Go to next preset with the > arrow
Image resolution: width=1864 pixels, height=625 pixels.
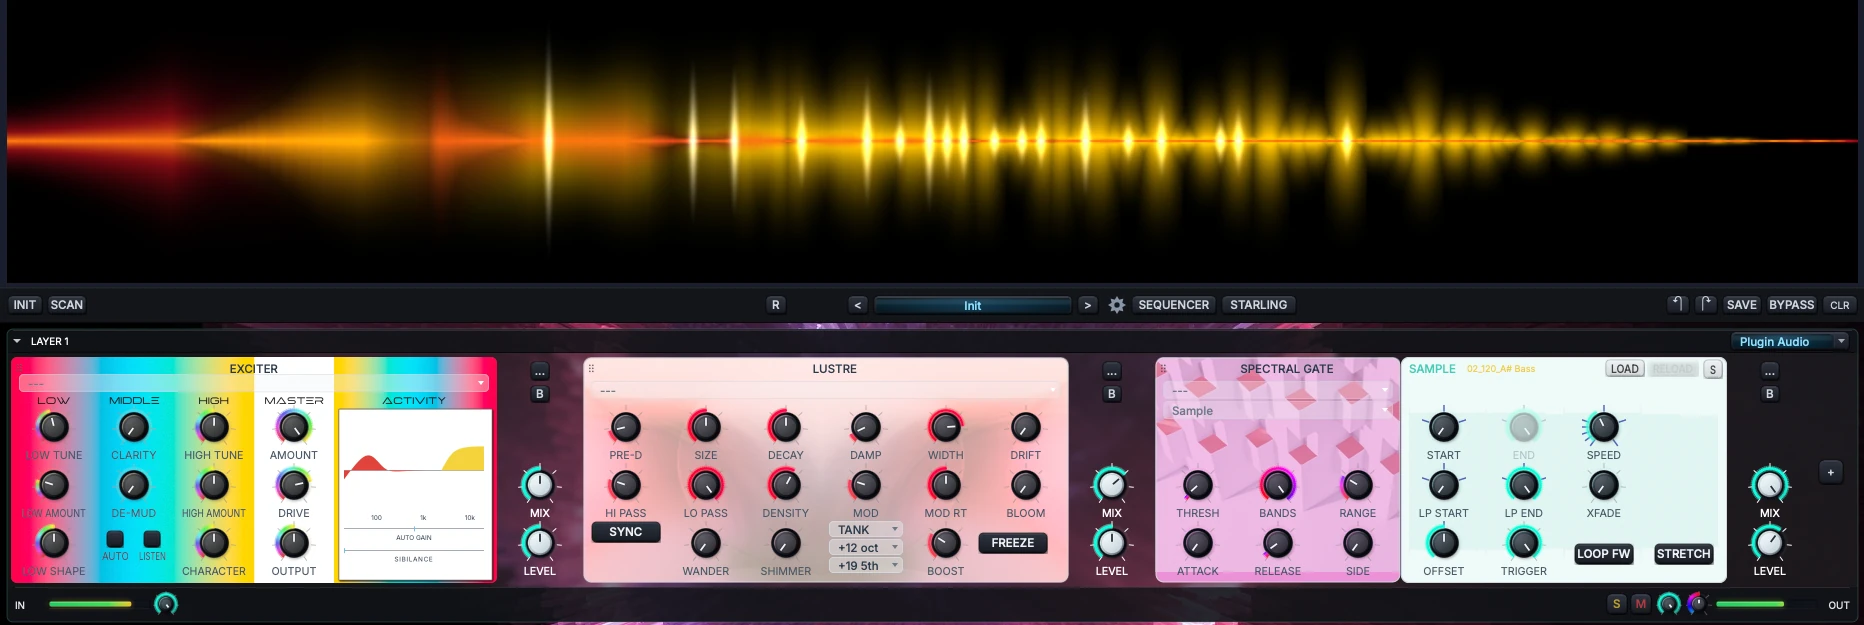point(1087,305)
